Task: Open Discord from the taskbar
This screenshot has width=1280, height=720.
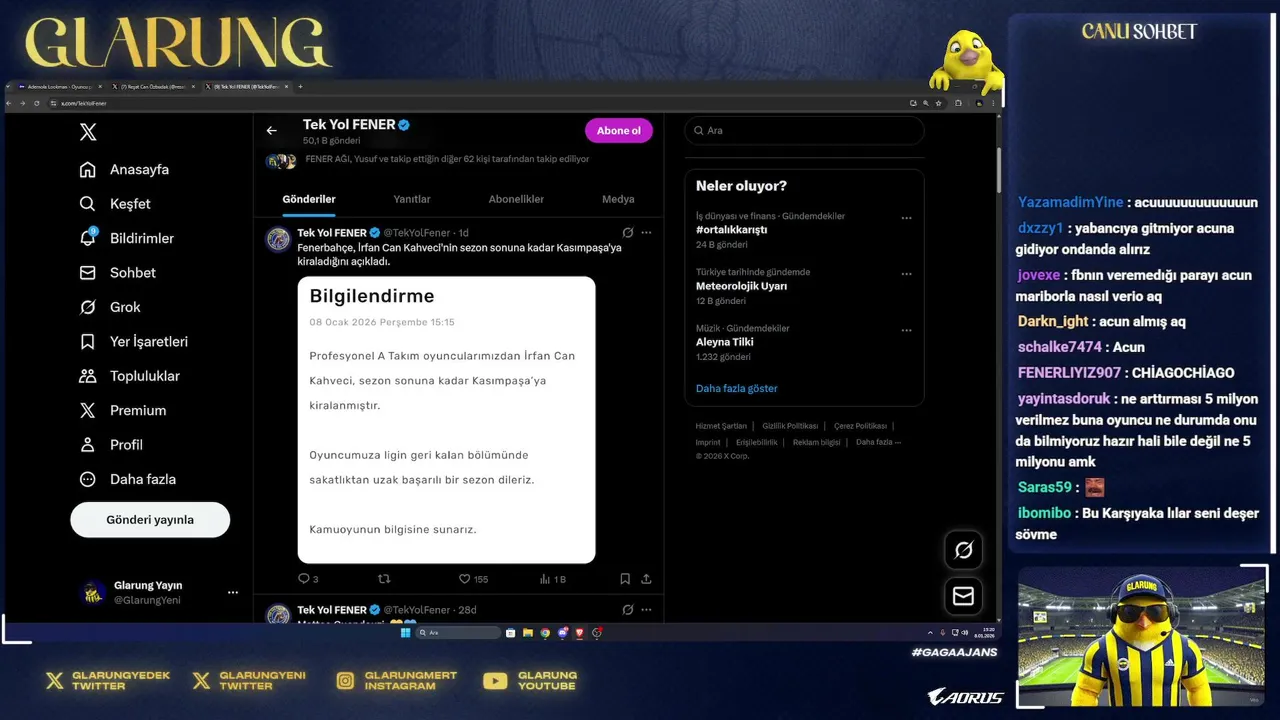Action: tap(563, 633)
